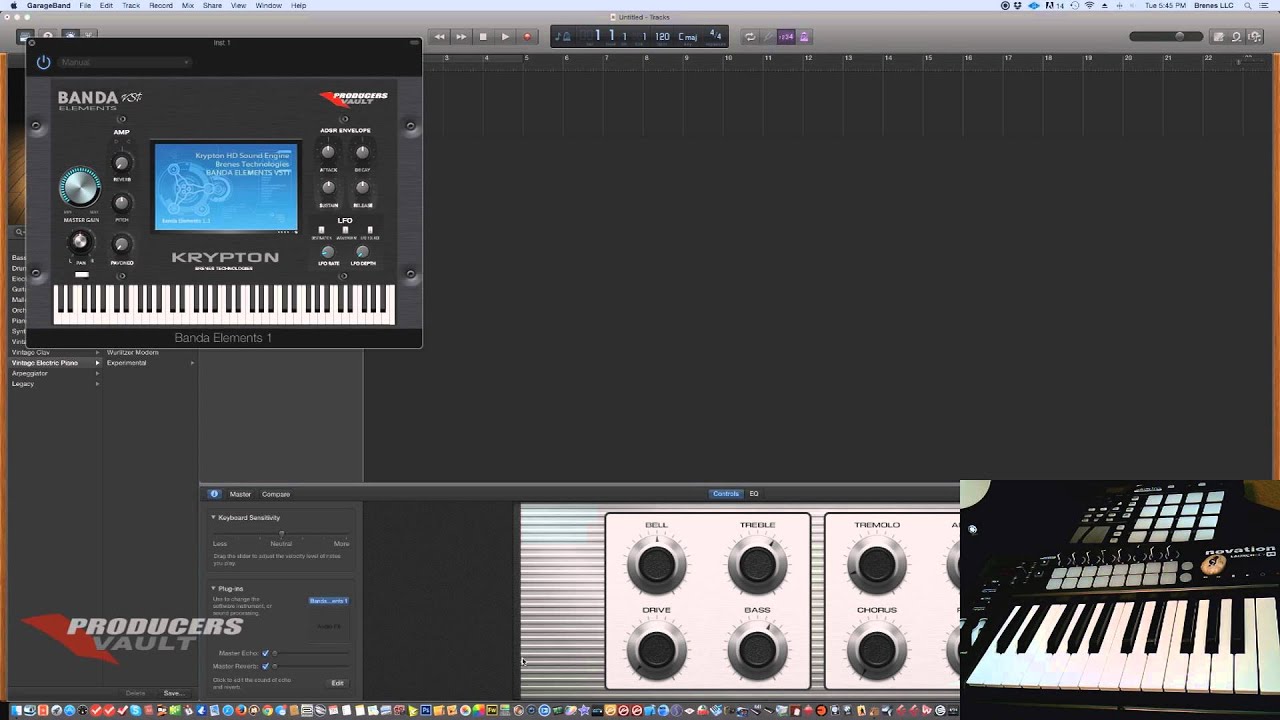The image size is (1280, 720).
Task: Toggle the Metronome button
Action: [x=804, y=37]
